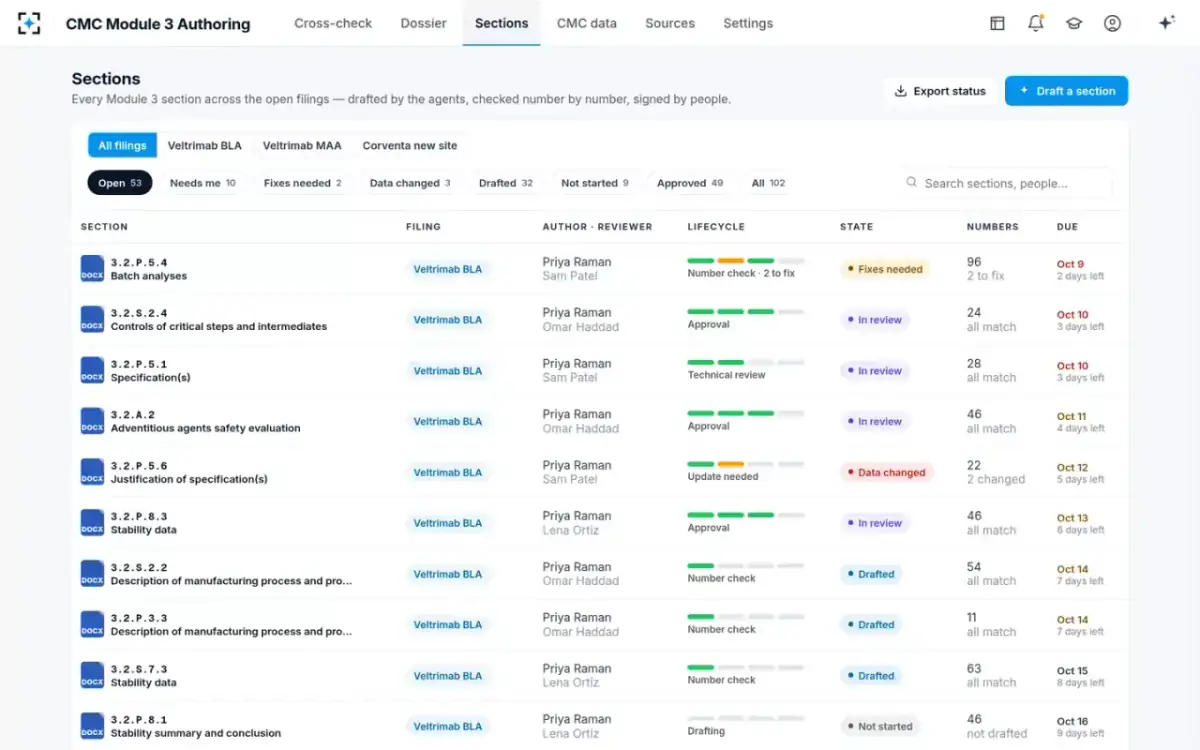The image size is (1200, 750).
Task: Click the DOCX icon for 3.2.S.7.3
Action: coord(92,676)
